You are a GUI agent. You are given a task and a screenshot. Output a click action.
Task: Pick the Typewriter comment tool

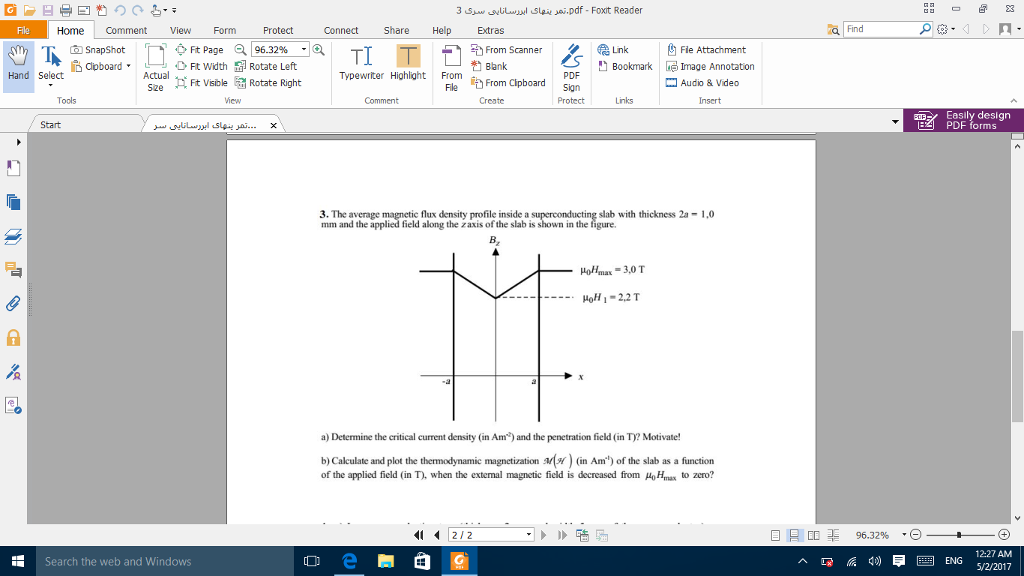pos(361,63)
